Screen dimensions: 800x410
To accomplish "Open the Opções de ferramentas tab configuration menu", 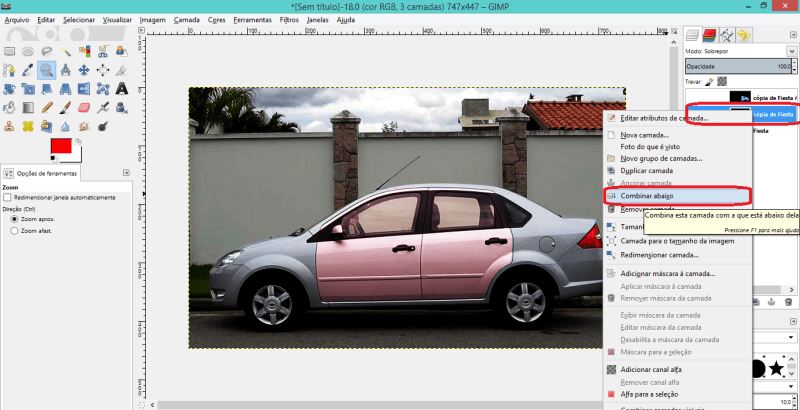I will coord(126,173).
